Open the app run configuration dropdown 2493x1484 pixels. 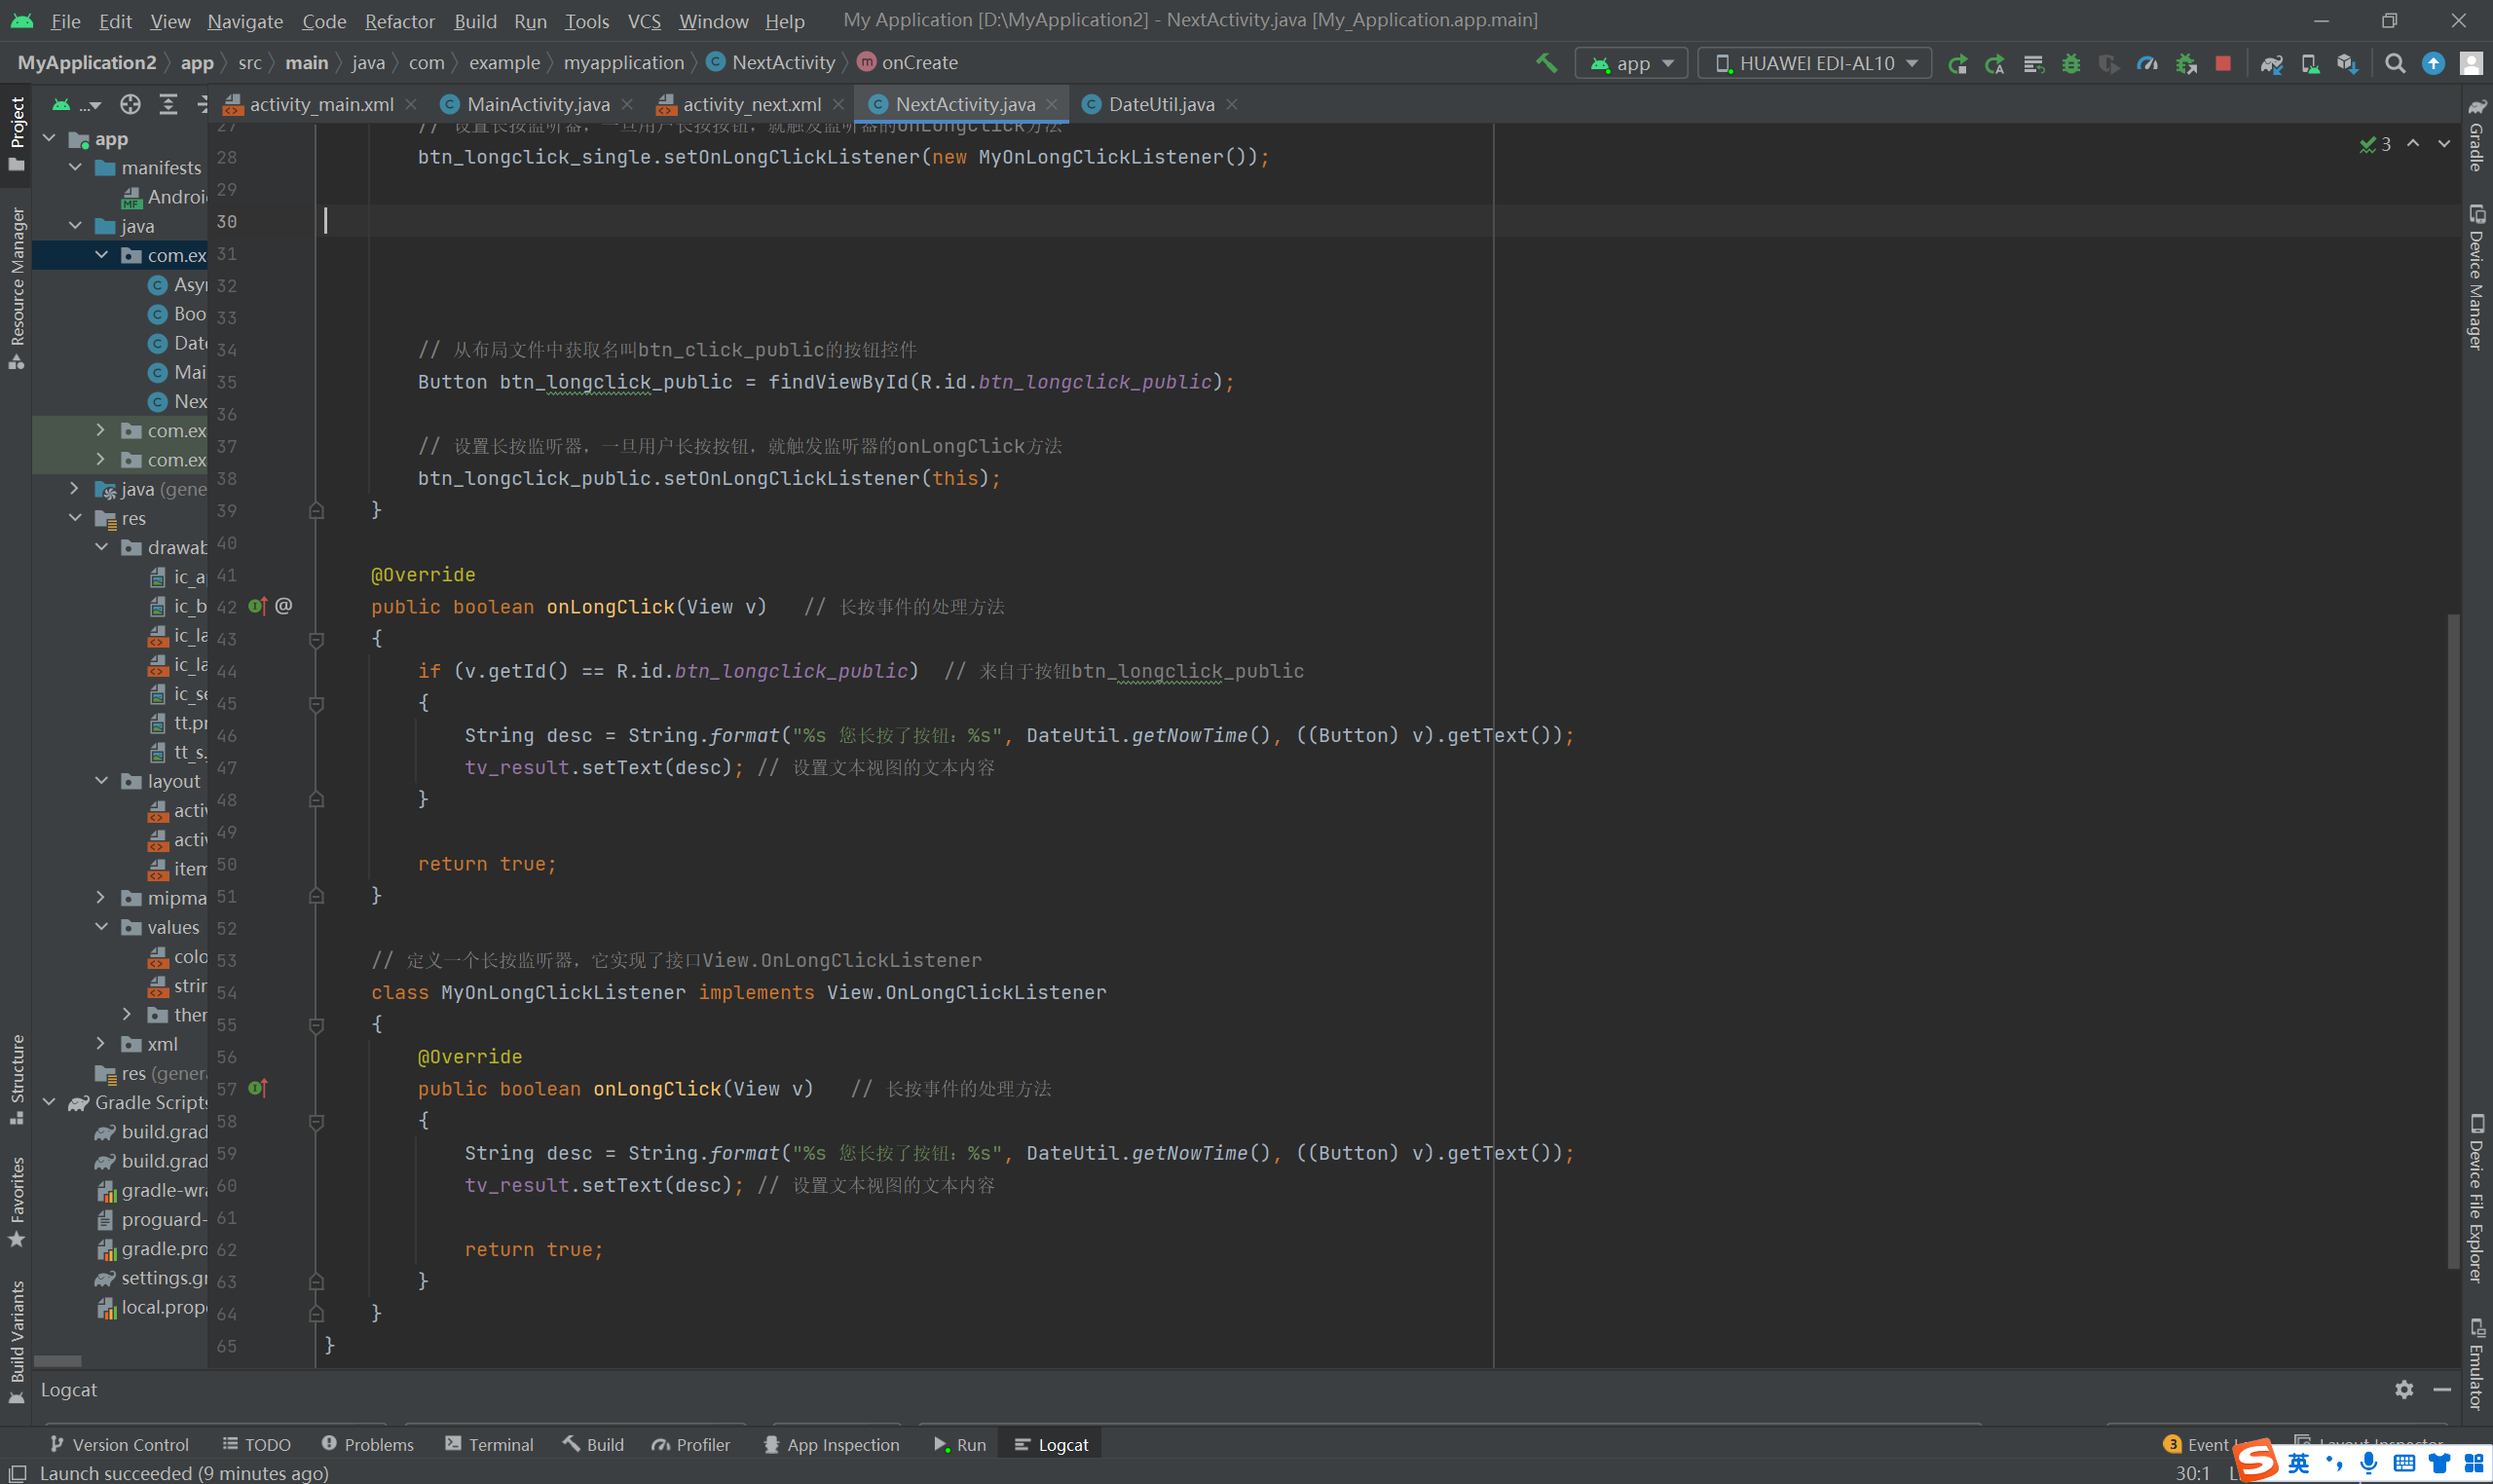click(x=1632, y=63)
